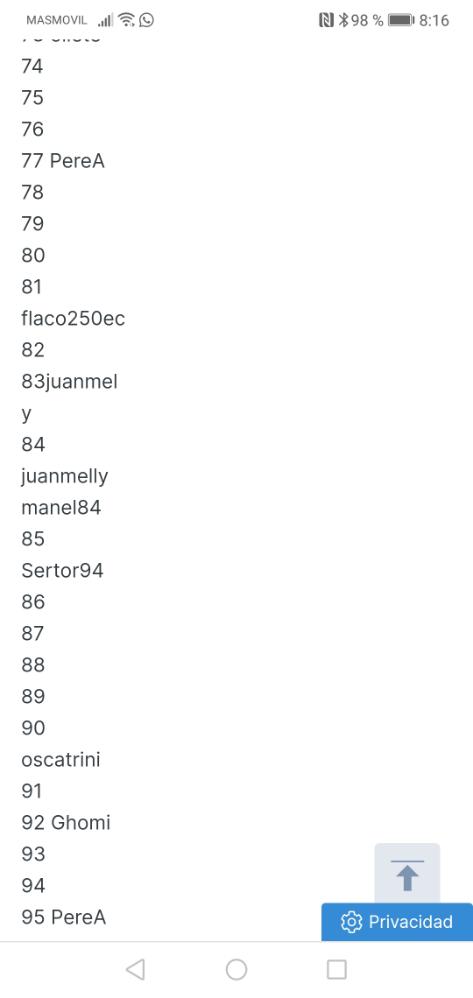Click the '95 PereA' entry
This screenshot has width=473, height=998.
coord(64,917)
